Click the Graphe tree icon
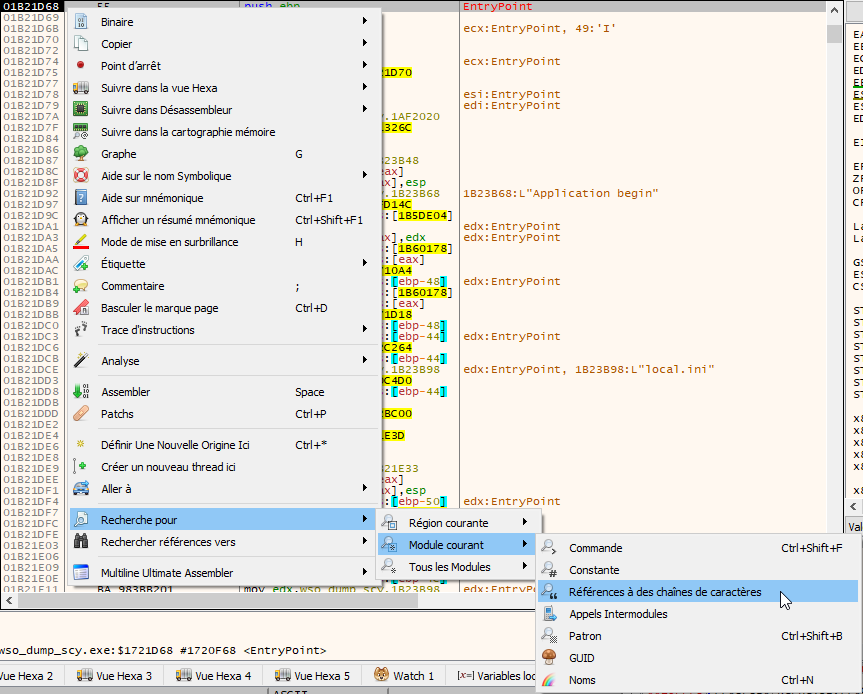The width and height of the screenshot is (863, 694). 82,154
